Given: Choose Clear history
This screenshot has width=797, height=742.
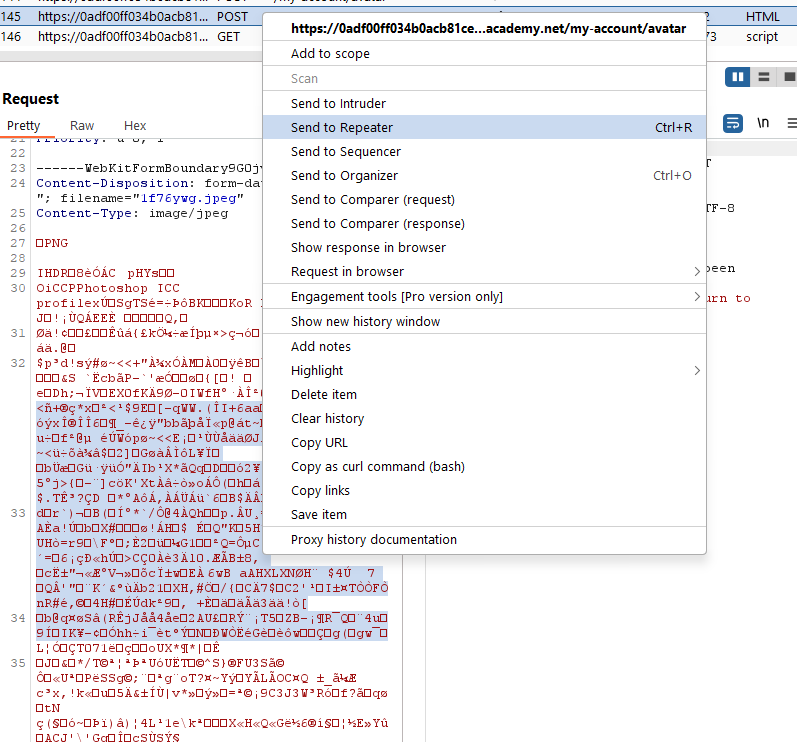Looking at the screenshot, I should pos(484,418).
